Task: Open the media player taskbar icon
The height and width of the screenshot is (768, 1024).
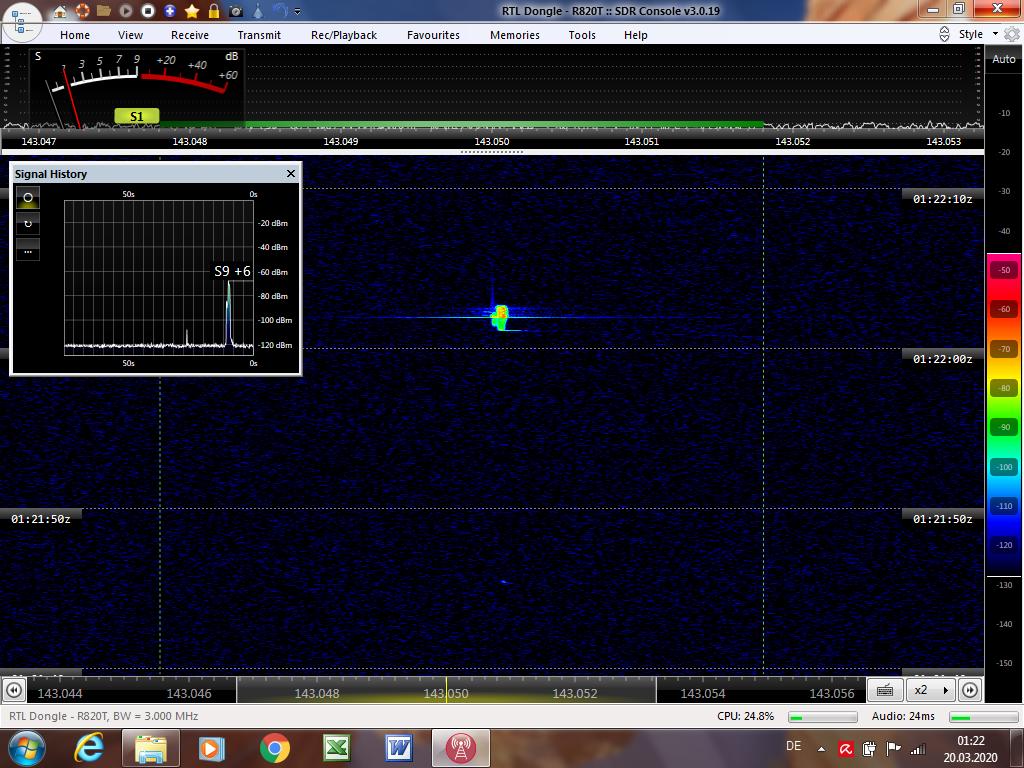Action: (211, 748)
